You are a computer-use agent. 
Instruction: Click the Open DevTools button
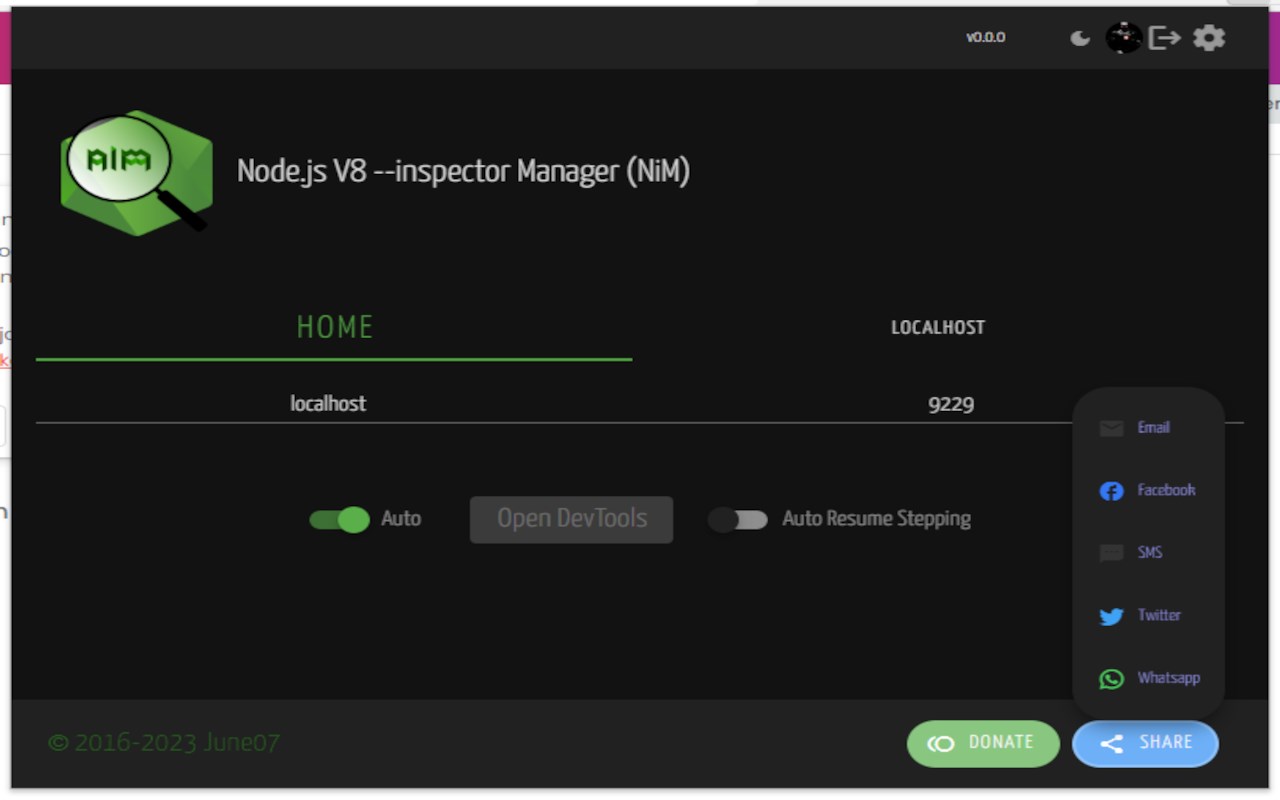click(x=571, y=519)
